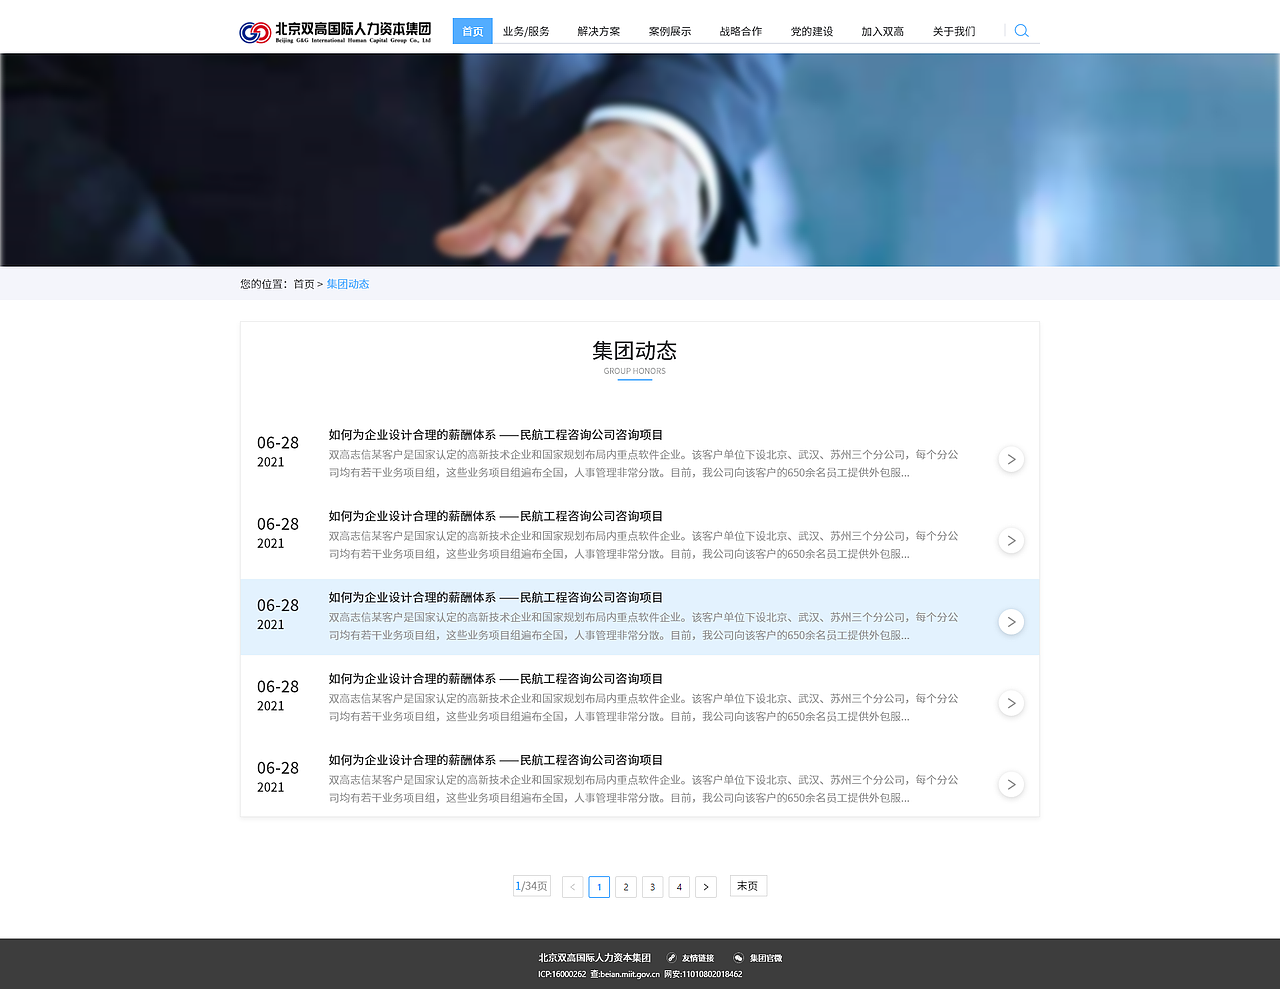Open the search magnifier icon
The width and height of the screenshot is (1280, 989).
coord(1021,30)
